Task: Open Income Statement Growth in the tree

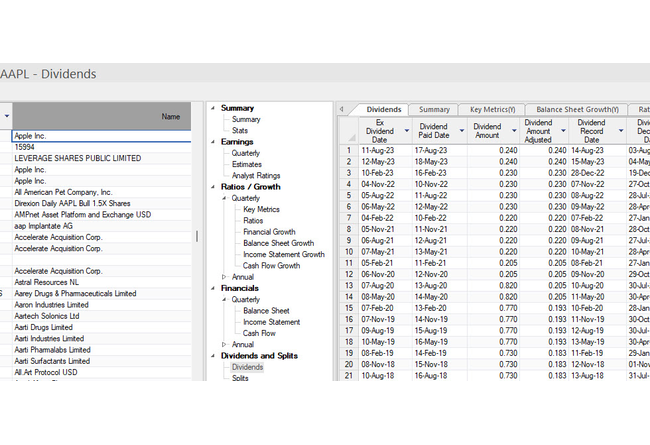Action: tap(284, 254)
